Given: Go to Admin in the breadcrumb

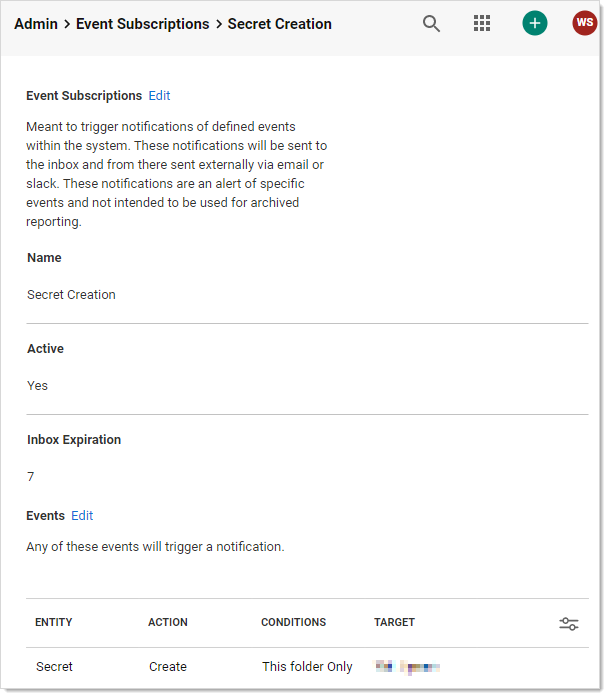Looking at the screenshot, I should pos(36,24).
